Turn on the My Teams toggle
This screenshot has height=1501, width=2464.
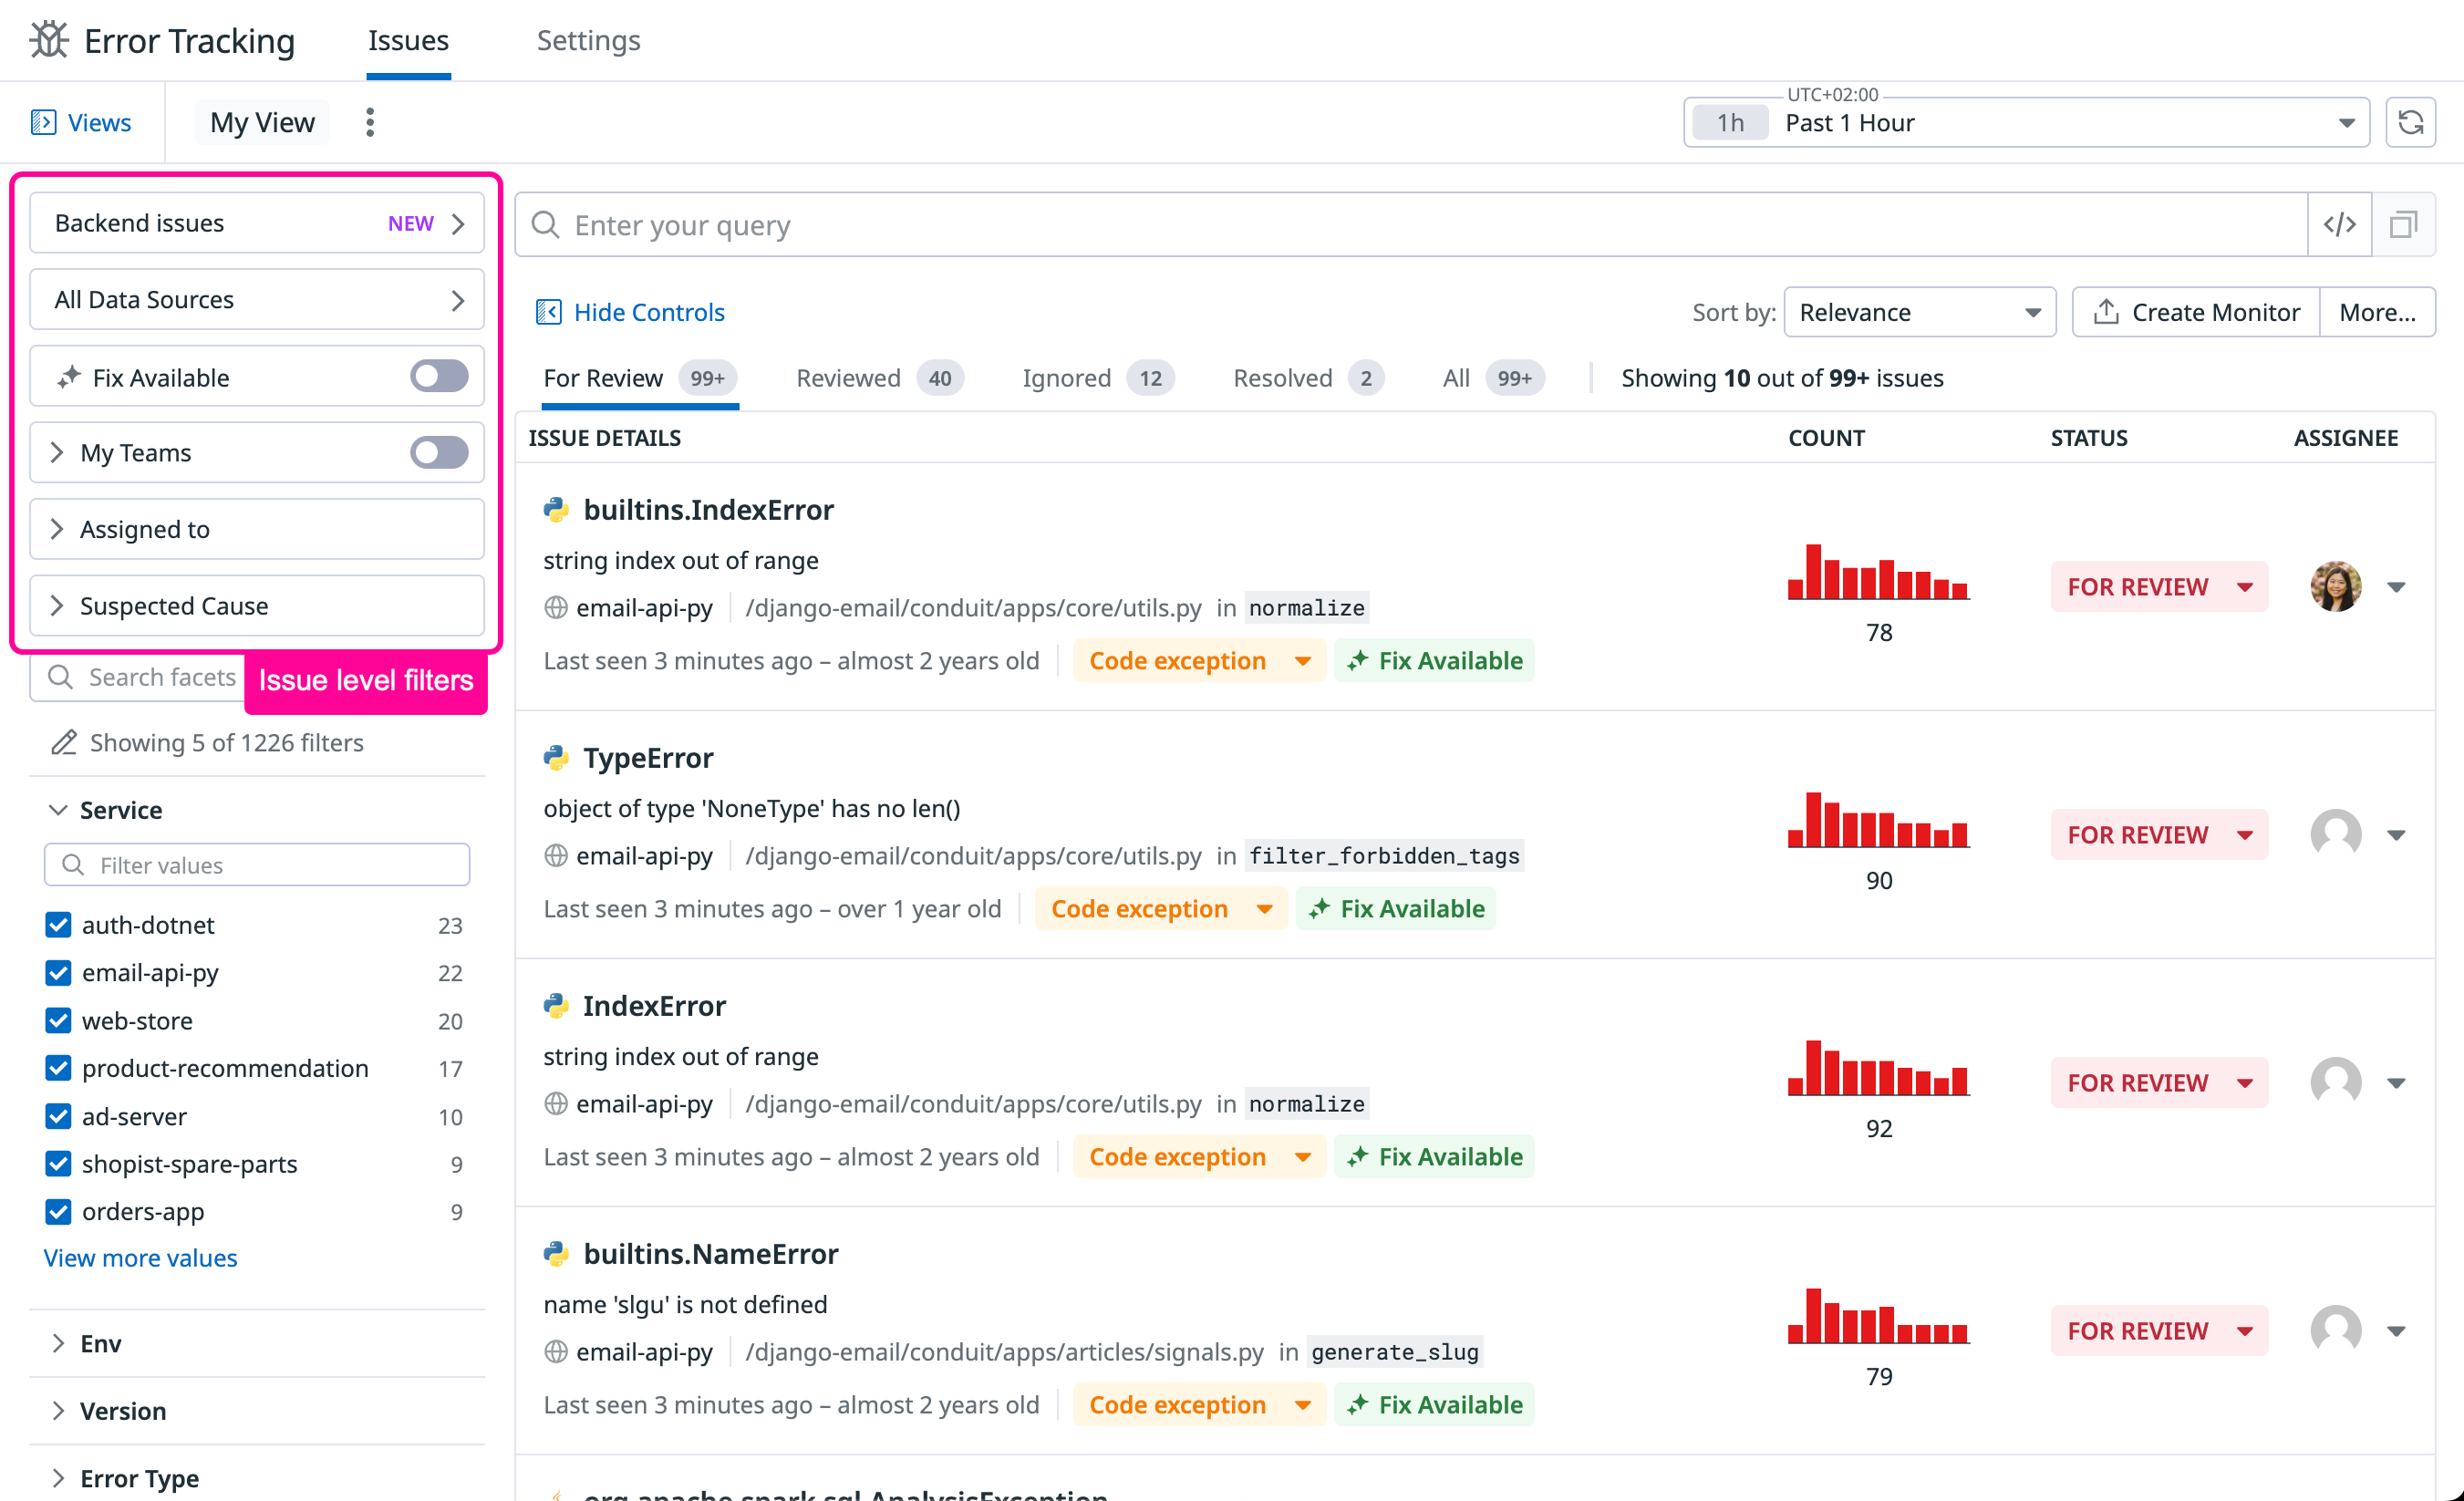pos(439,452)
